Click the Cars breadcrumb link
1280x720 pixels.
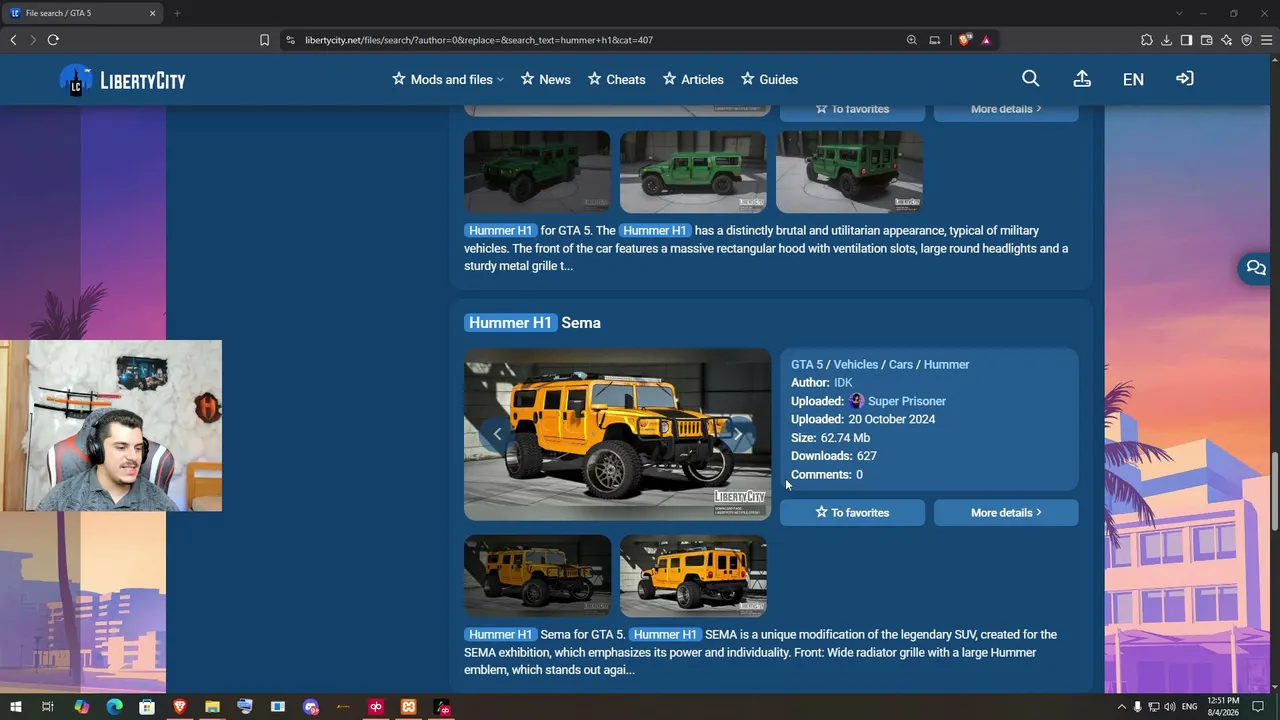tap(901, 364)
